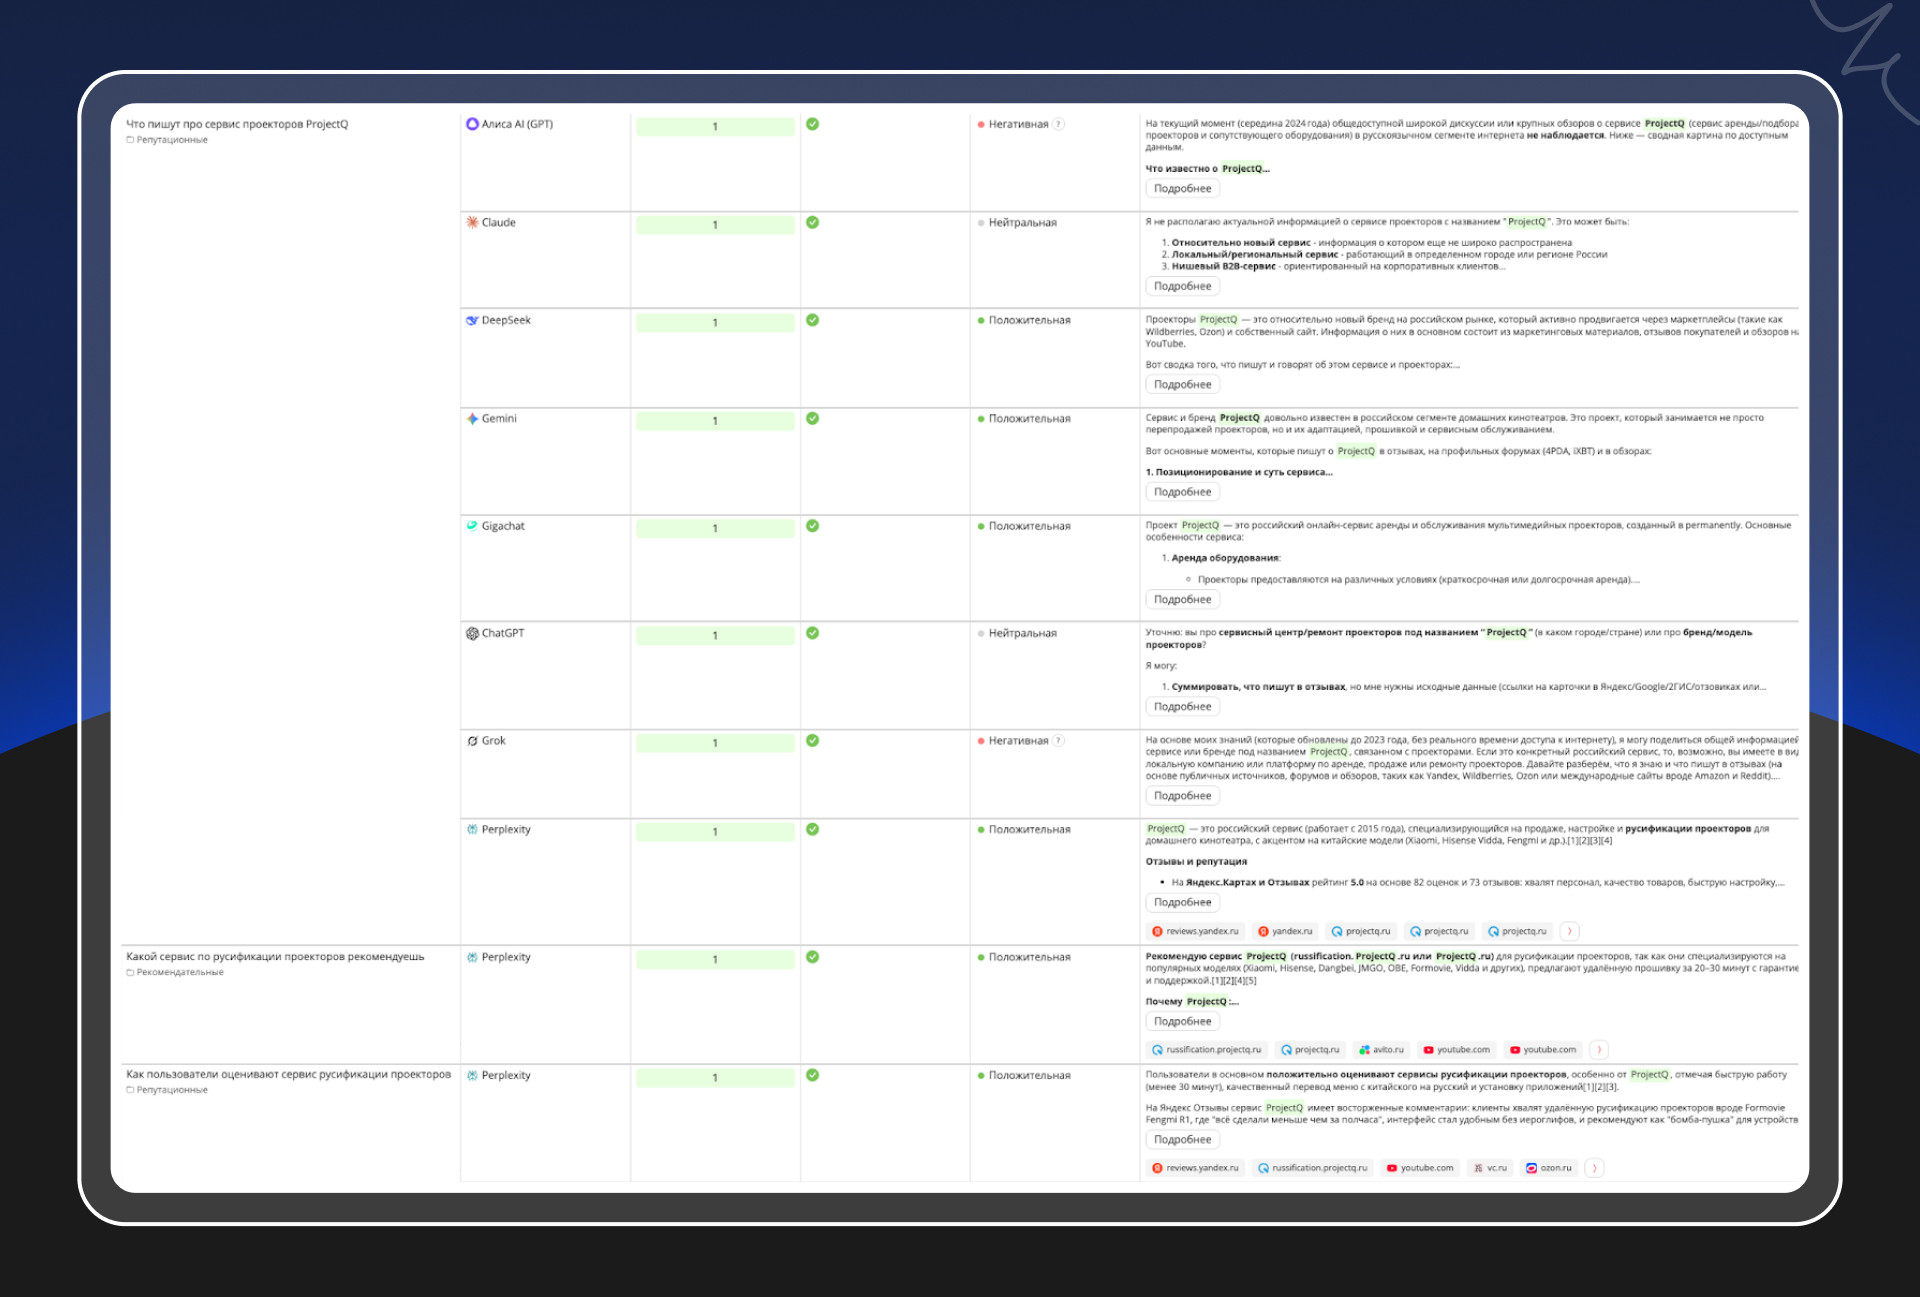Select query 'Как пользователи оценивают сервис русификации проекторов'
Image resolution: width=1920 pixels, height=1297 pixels.
[288, 1075]
